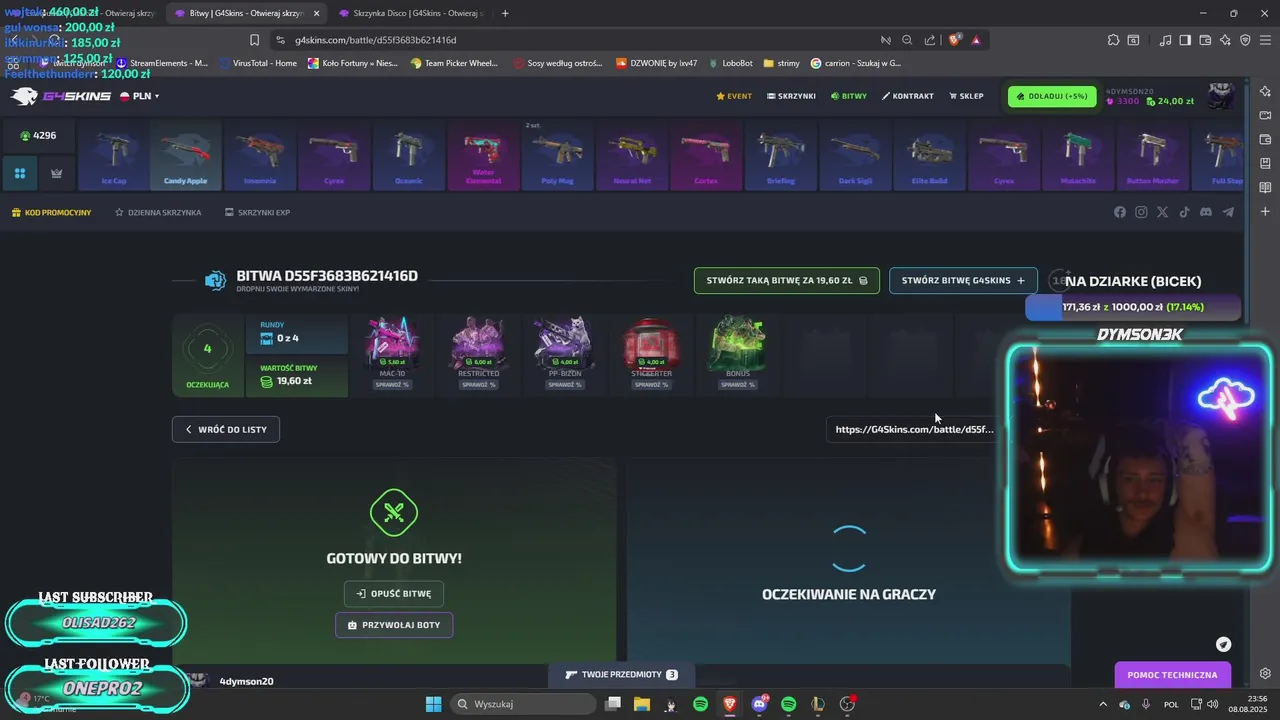Open File Explorer from taskbar
This screenshot has height=720, width=1280.
641,704
